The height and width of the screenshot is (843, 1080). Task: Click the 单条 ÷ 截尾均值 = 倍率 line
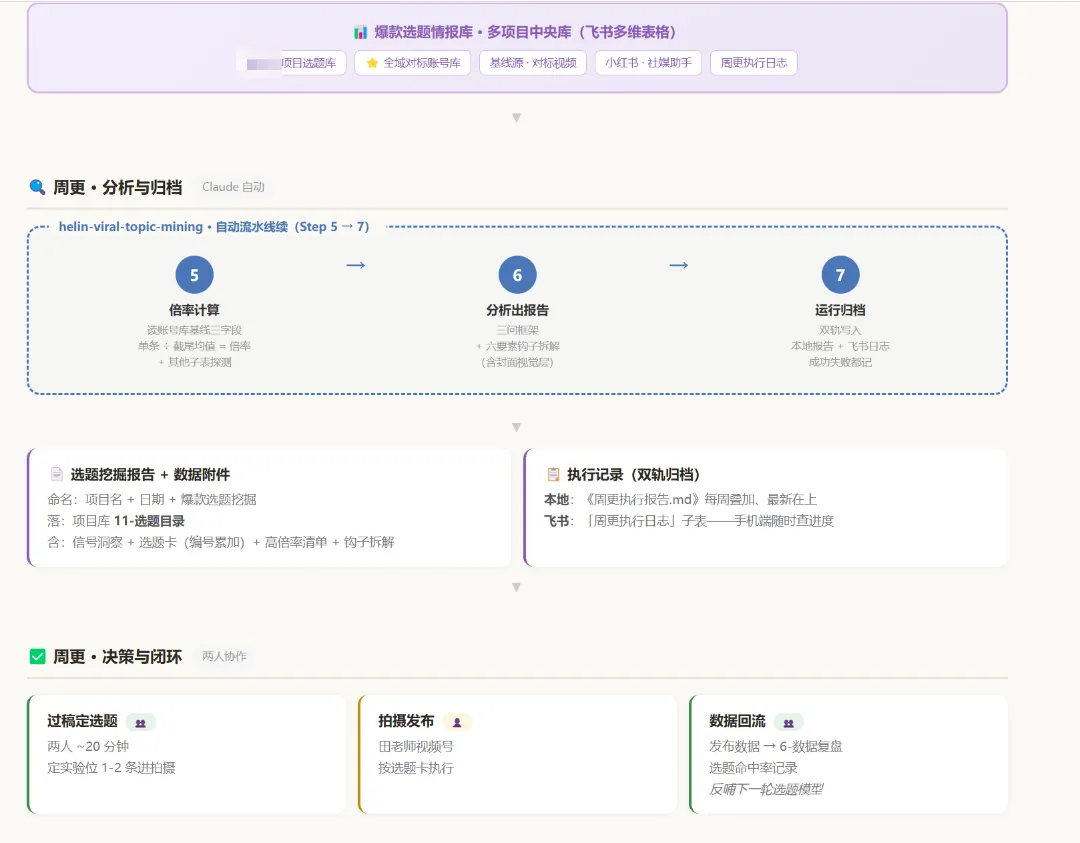(194, 346)
